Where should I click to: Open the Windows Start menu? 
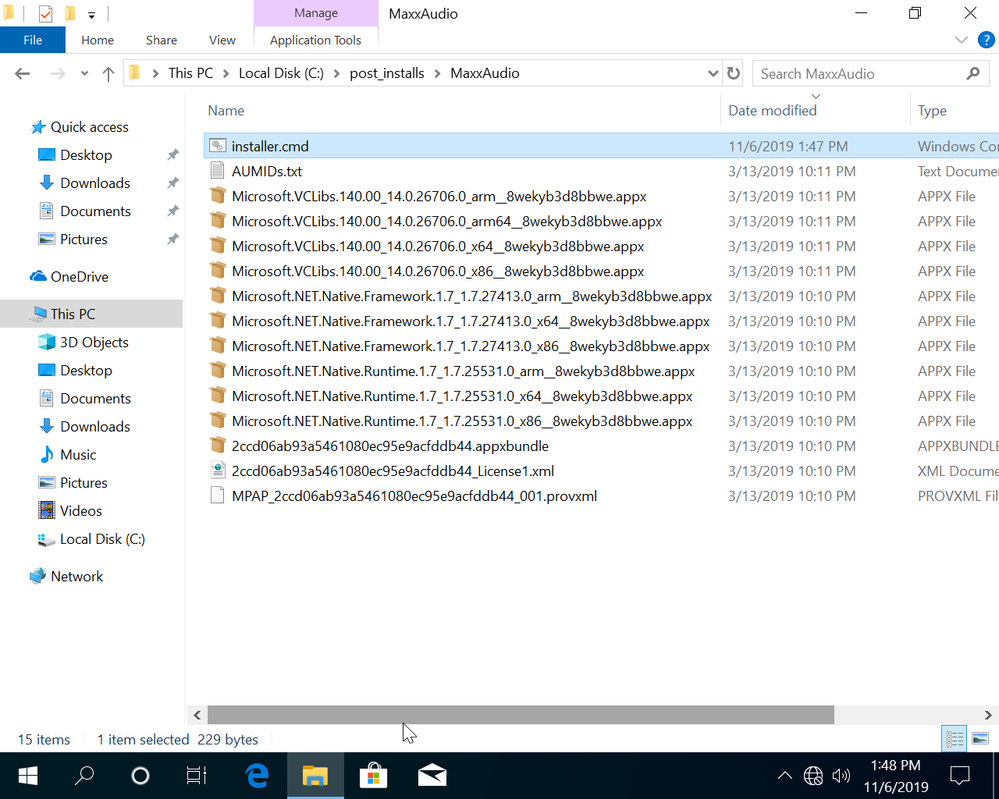28,775
